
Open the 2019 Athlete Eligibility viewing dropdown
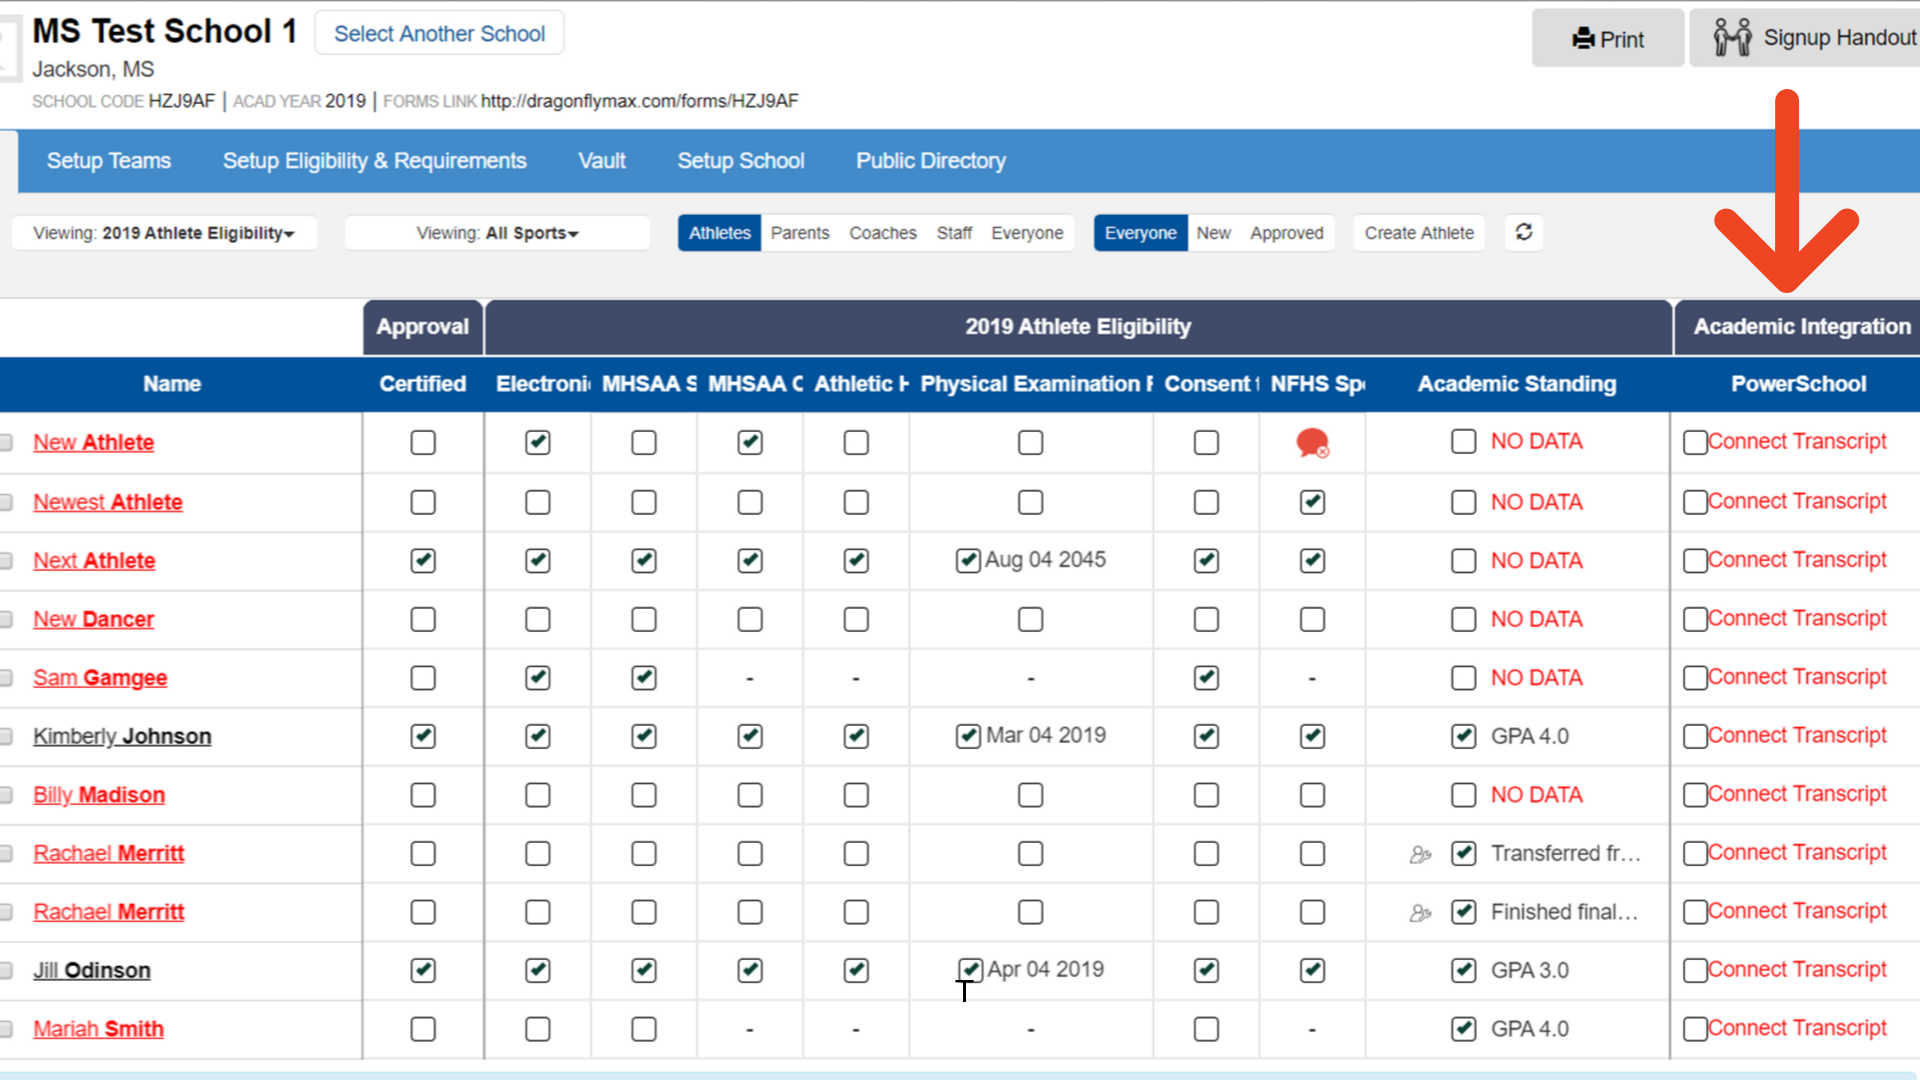pos(164,233)
